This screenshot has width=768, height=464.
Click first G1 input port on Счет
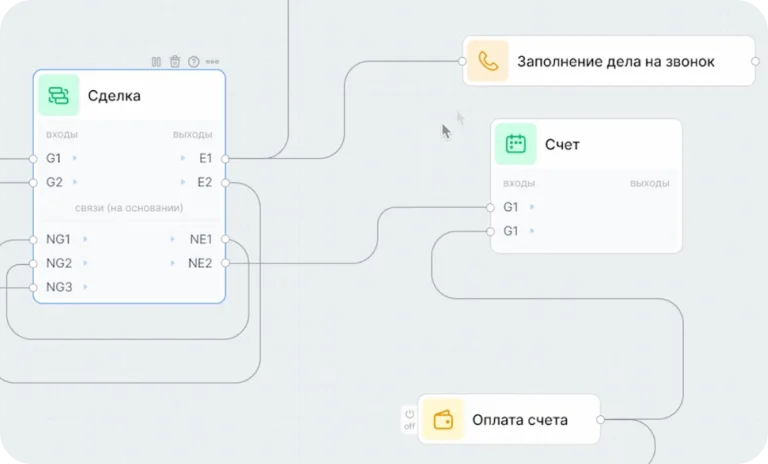490,207
